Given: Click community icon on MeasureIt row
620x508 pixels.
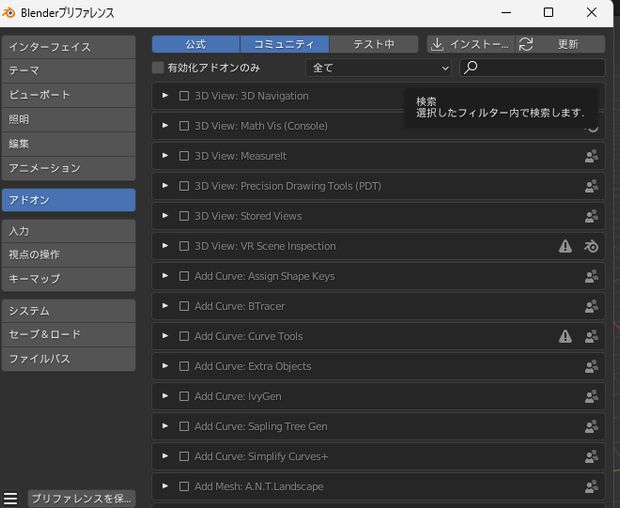Looking at the screenshot, I should [591, 156].
